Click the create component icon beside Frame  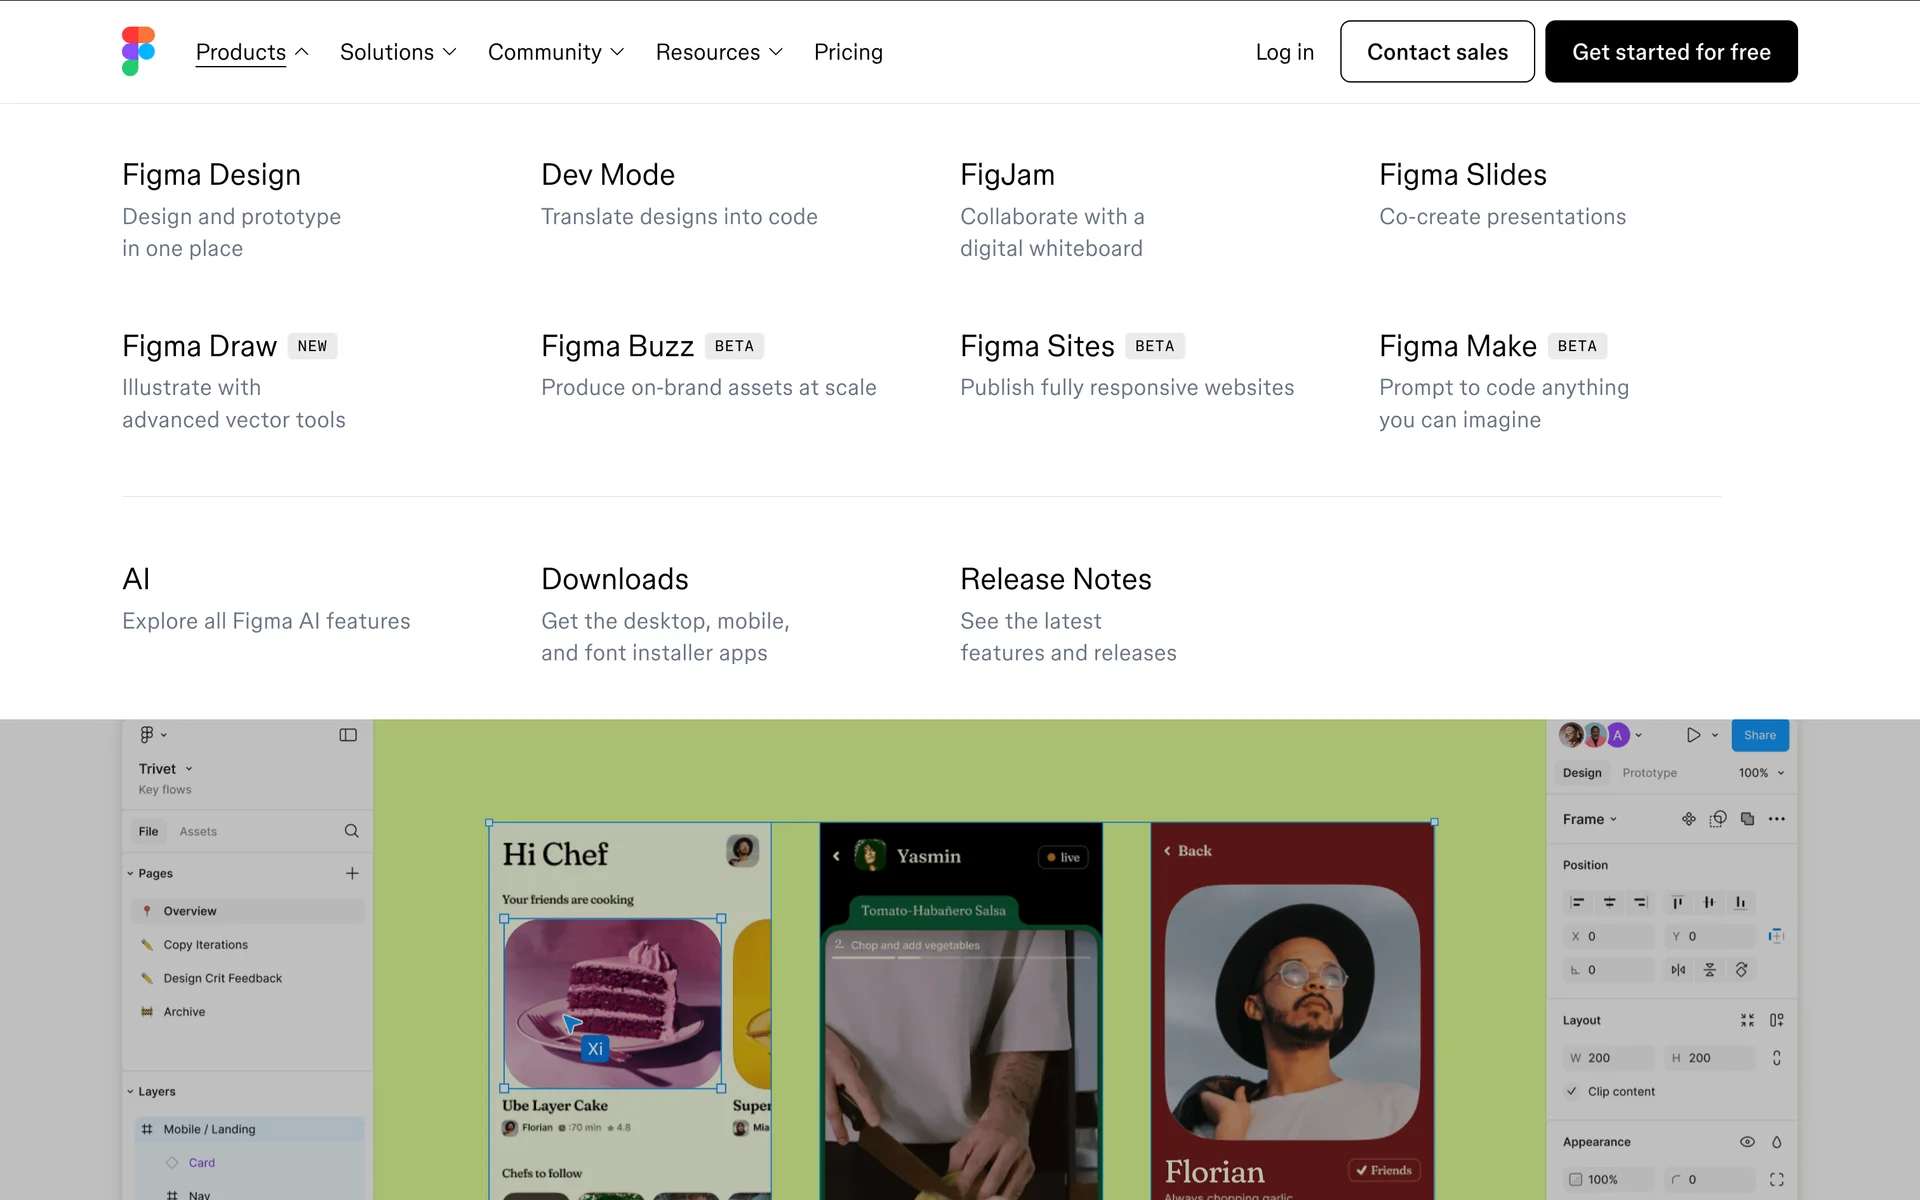[x=1689, y=819]
